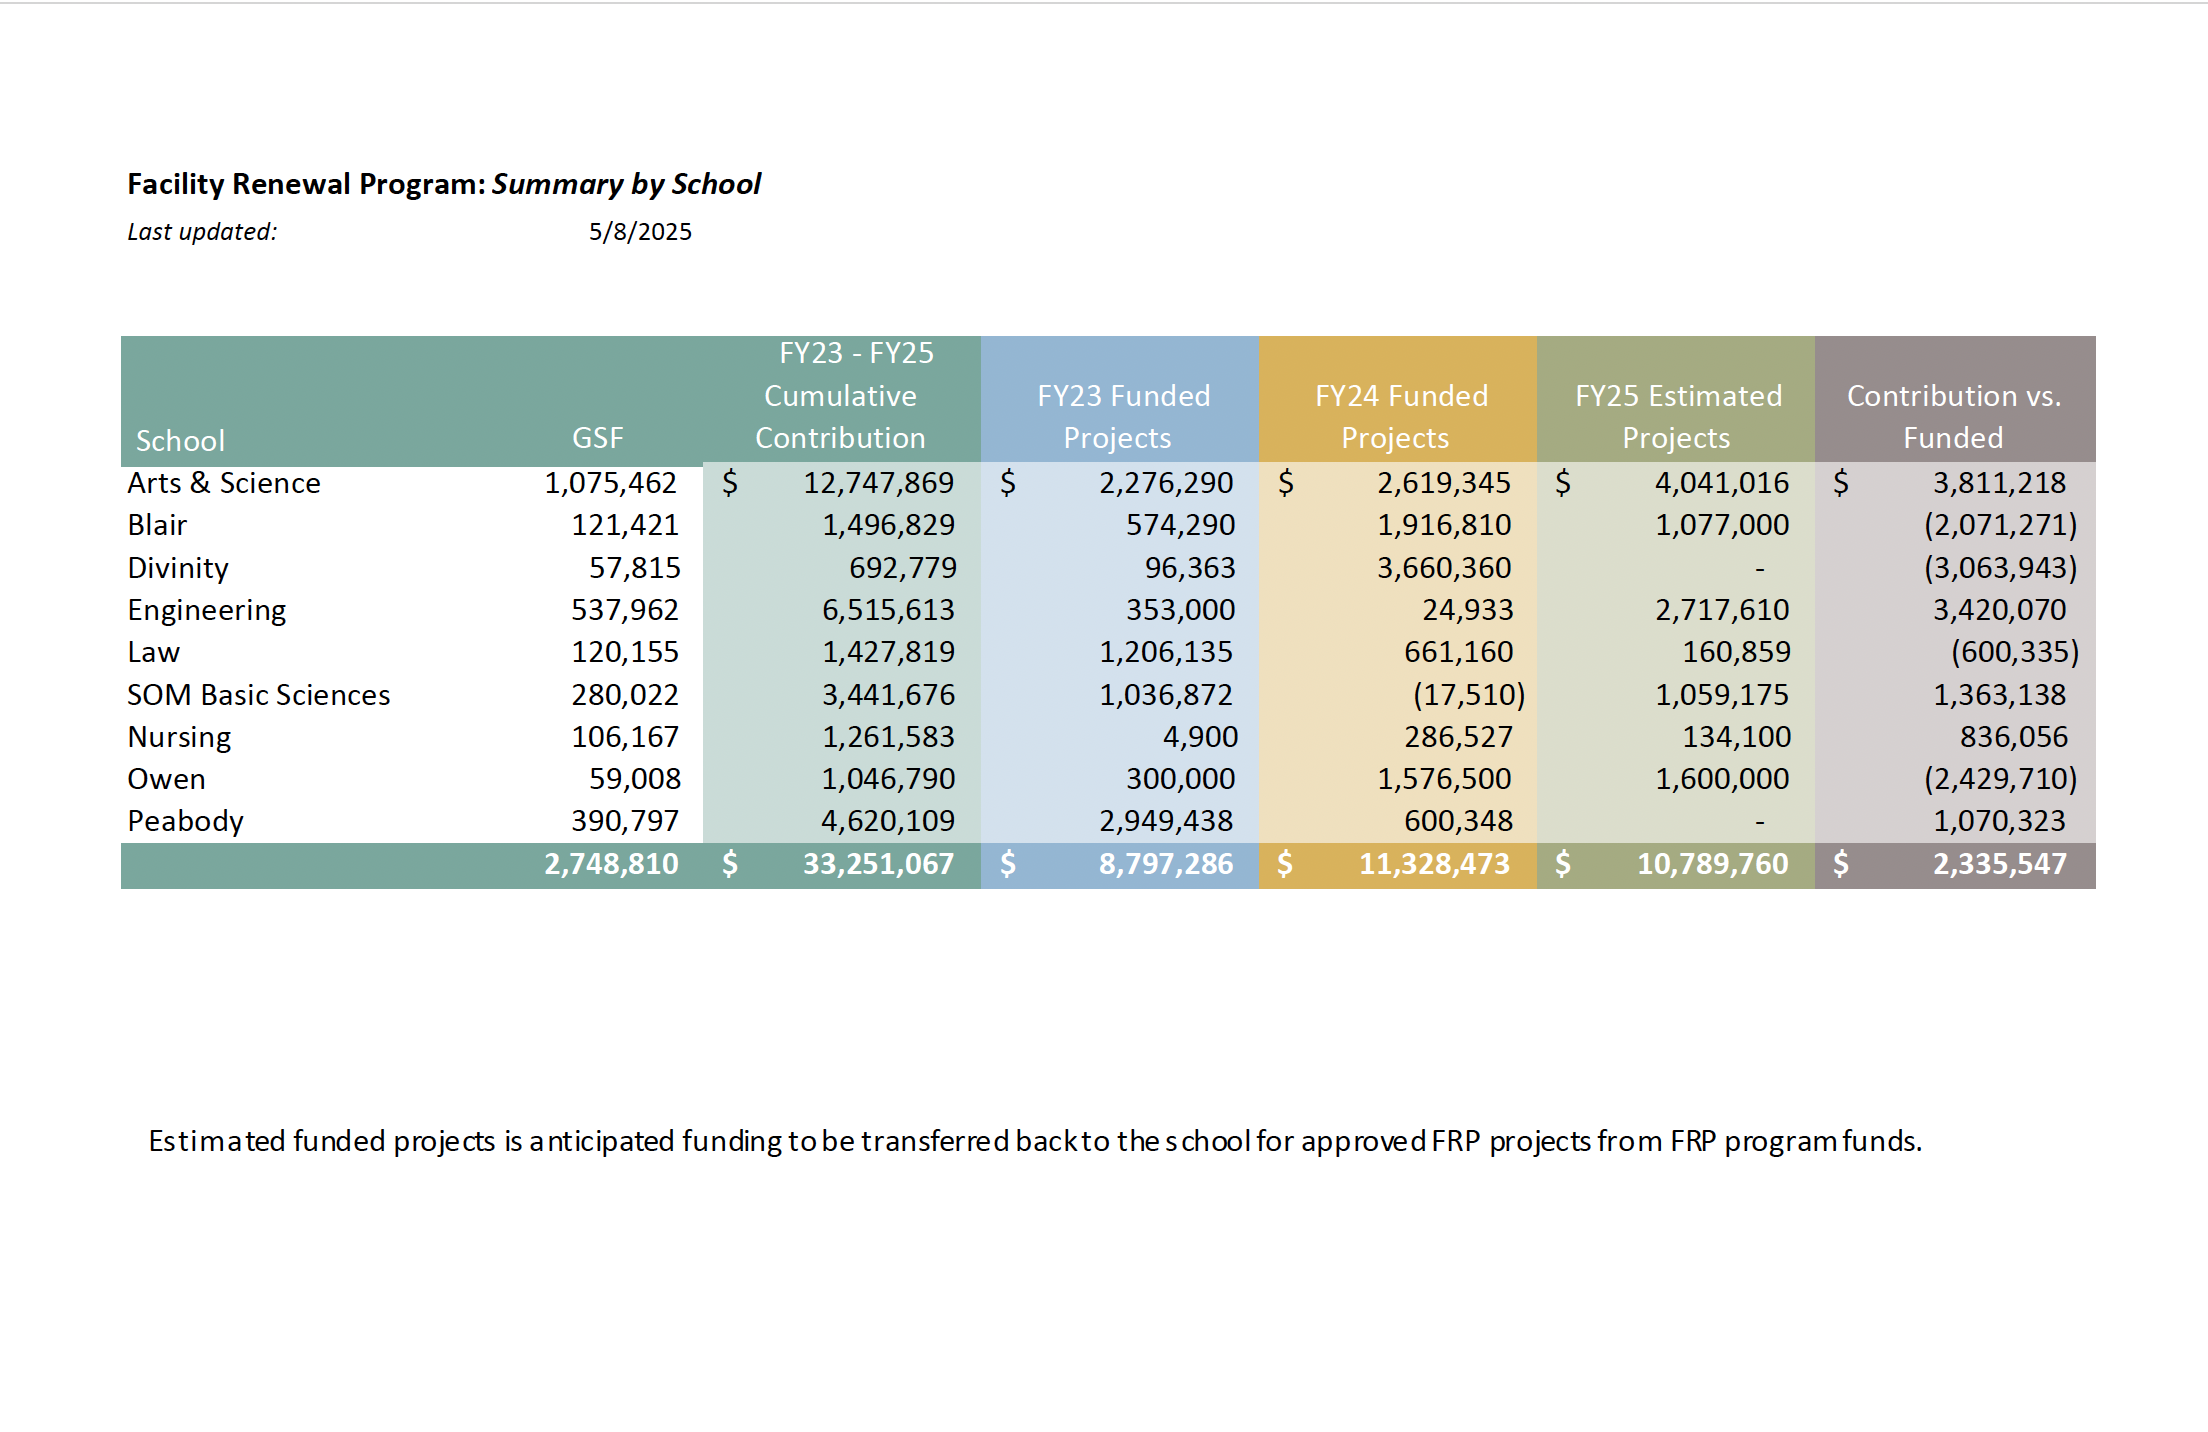
Task: Click the FY25 Estimated Projects header
Action: click(1677, 416)
